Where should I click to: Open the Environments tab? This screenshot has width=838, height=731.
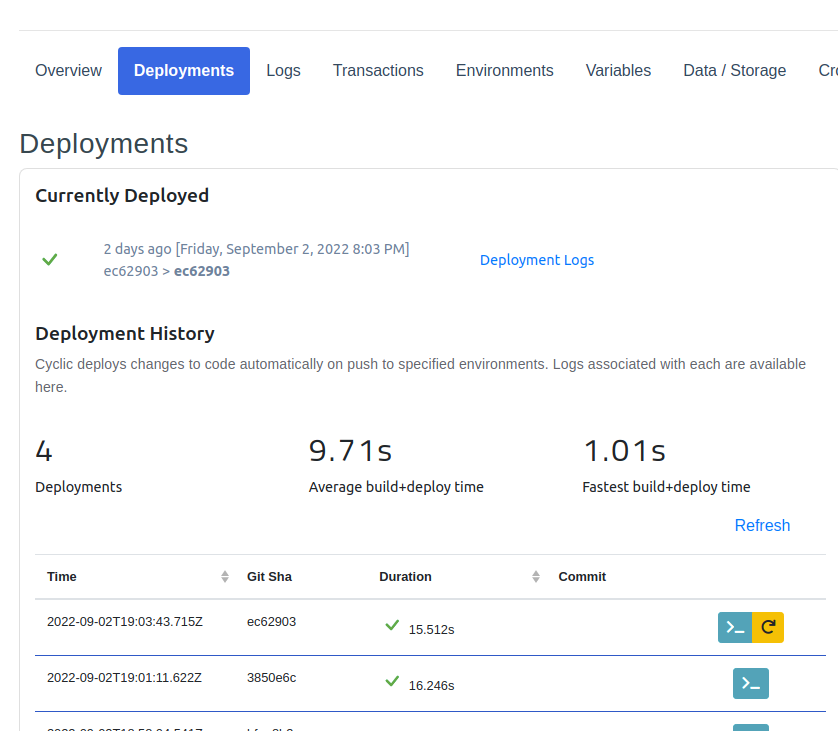(504, 70)
